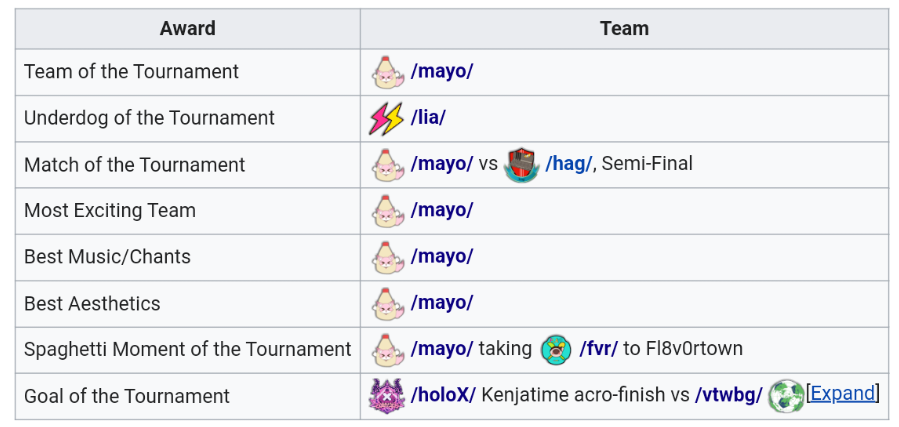Click /mayo/ logo in Most Exciting Team row

[x=387, y=210]
